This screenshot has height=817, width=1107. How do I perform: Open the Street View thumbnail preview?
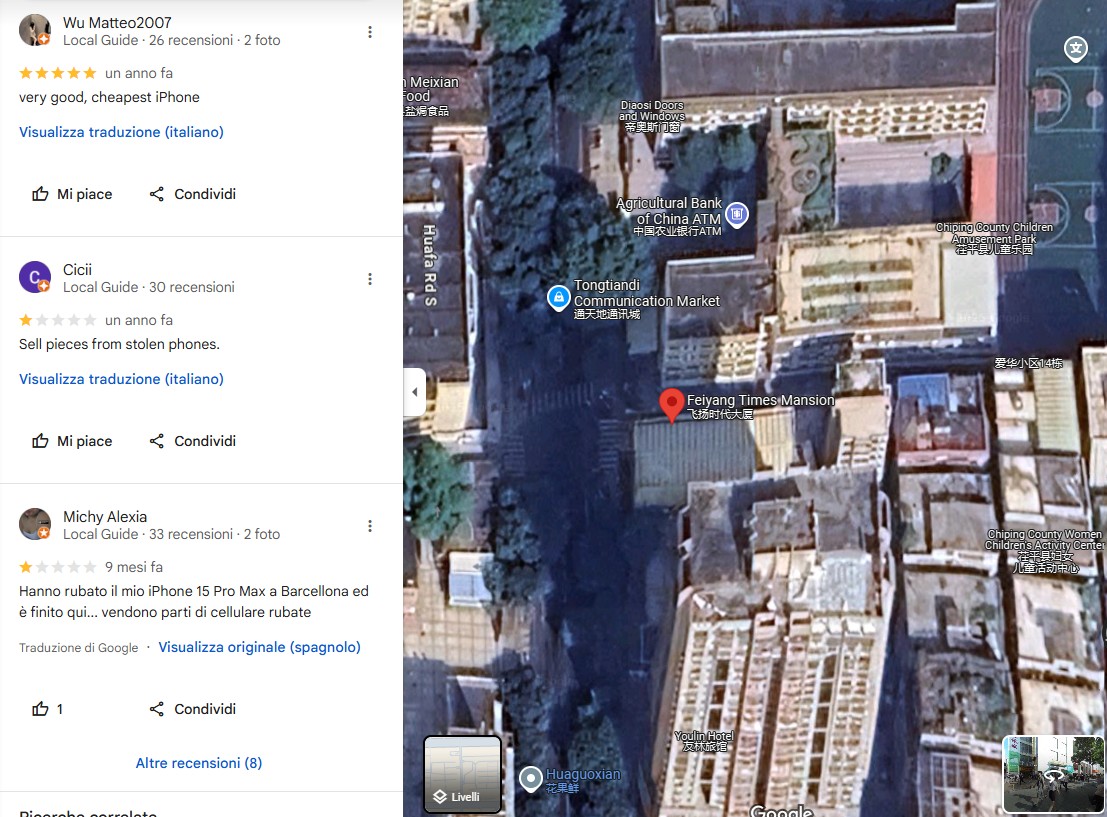click(1053, 774)
